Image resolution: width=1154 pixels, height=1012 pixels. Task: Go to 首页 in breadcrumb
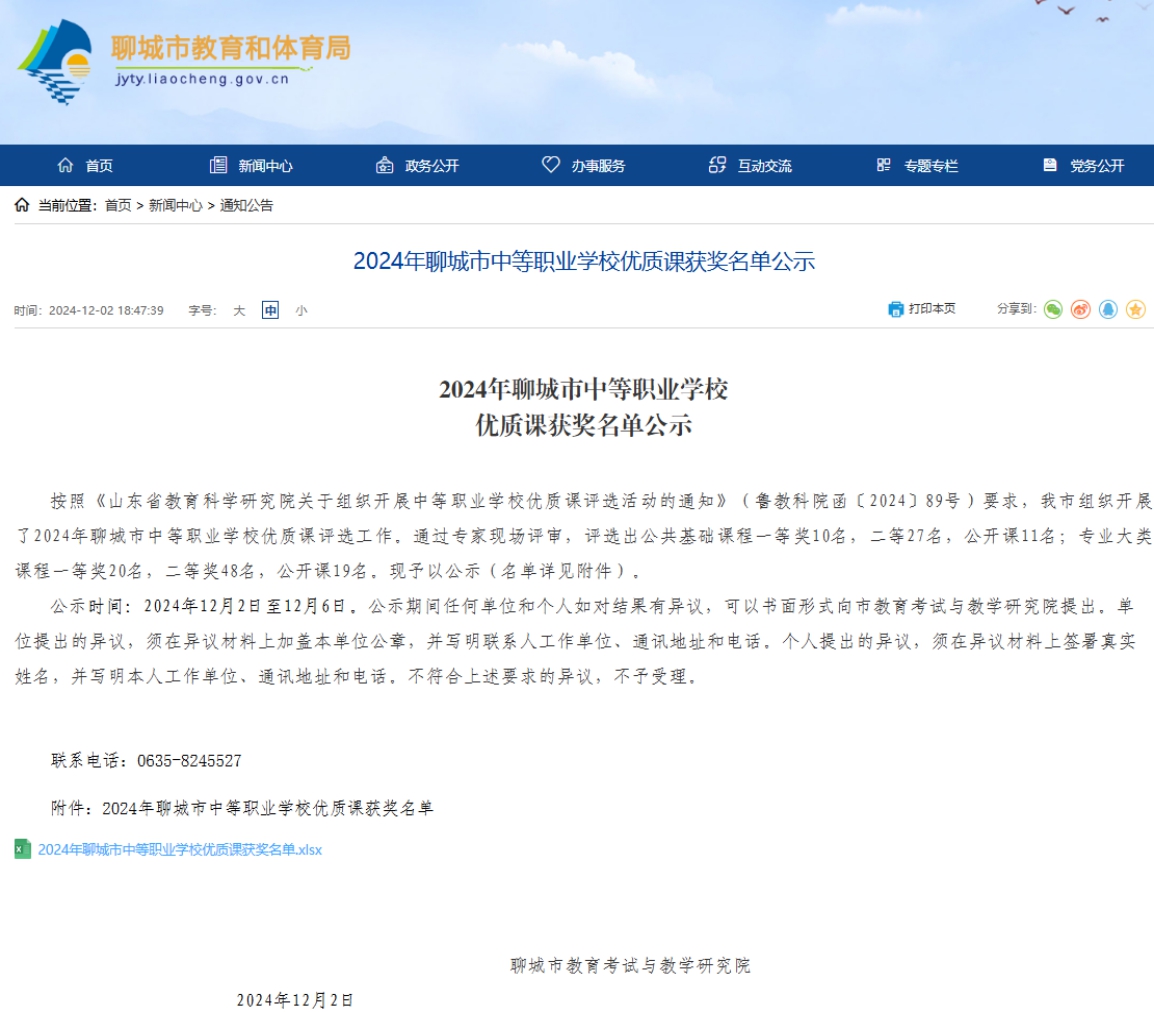pyautogui.click(x=118, y=205)
